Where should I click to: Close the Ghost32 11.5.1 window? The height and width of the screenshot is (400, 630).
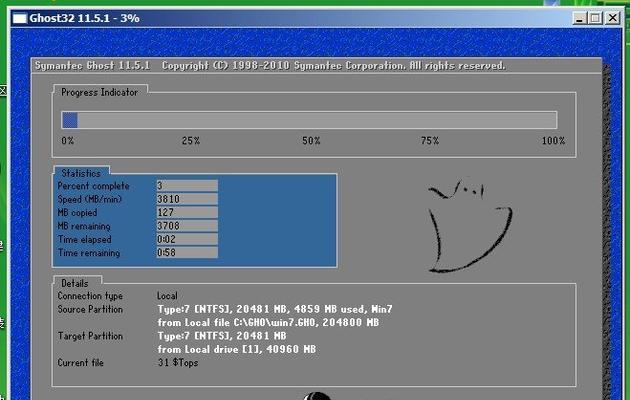(x=613, y=18)
